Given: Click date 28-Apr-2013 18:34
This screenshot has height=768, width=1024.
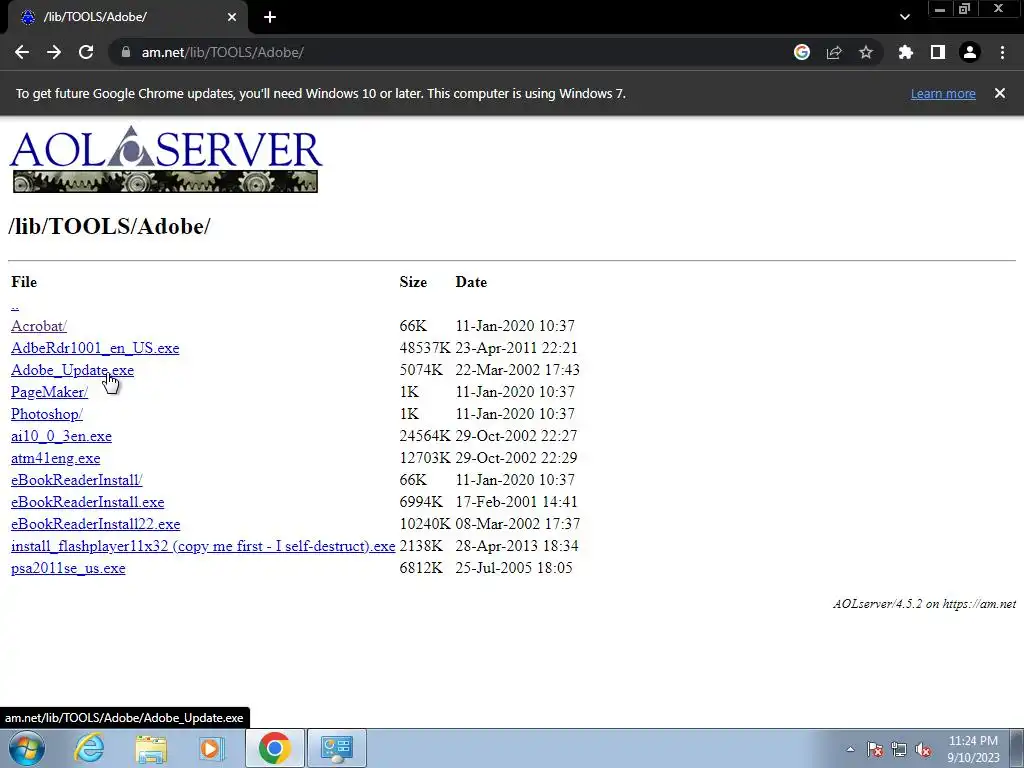Looking at the screenshot, I should click(x=517, y=546).
